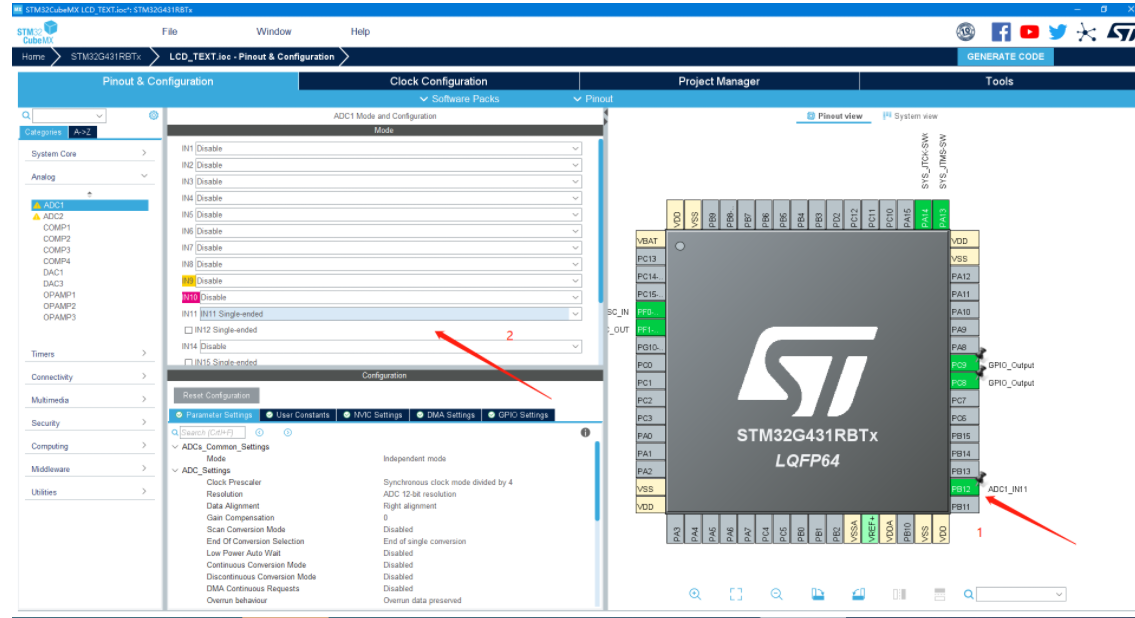Switch to Tools tab

tap(999, 81)
